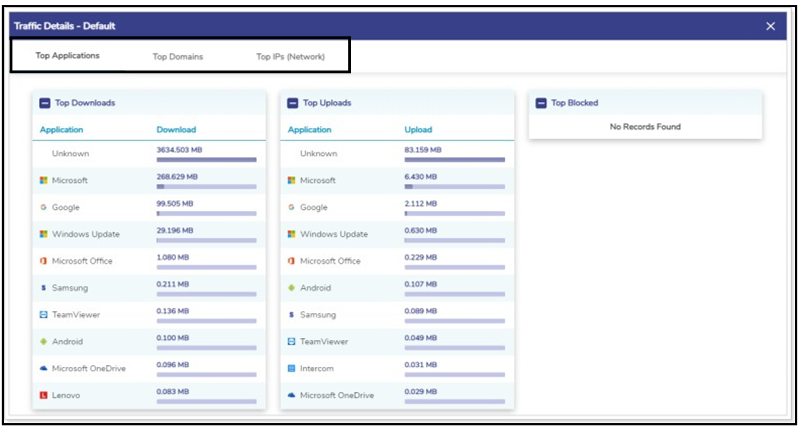The width and height of the screenshot is (800, 426).
Task: Select the Top Applications tab
Action: coord(67,56)
